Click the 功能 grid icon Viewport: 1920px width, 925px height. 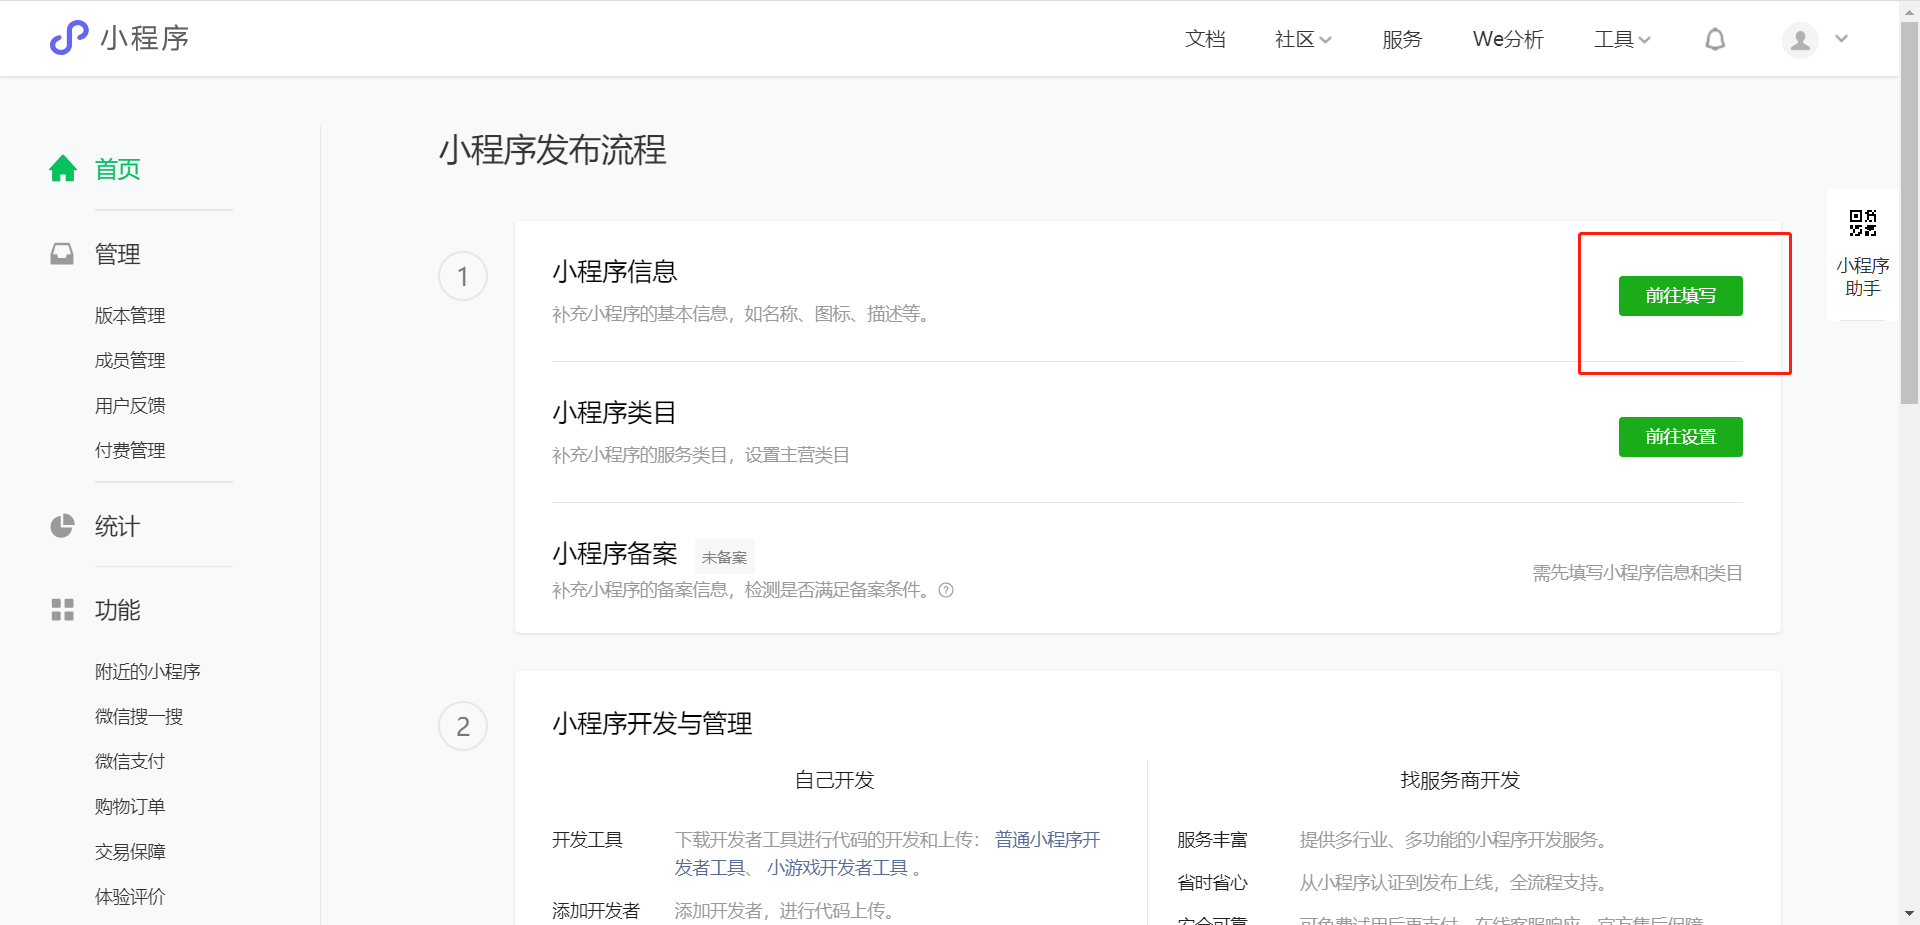coord(62,610)
